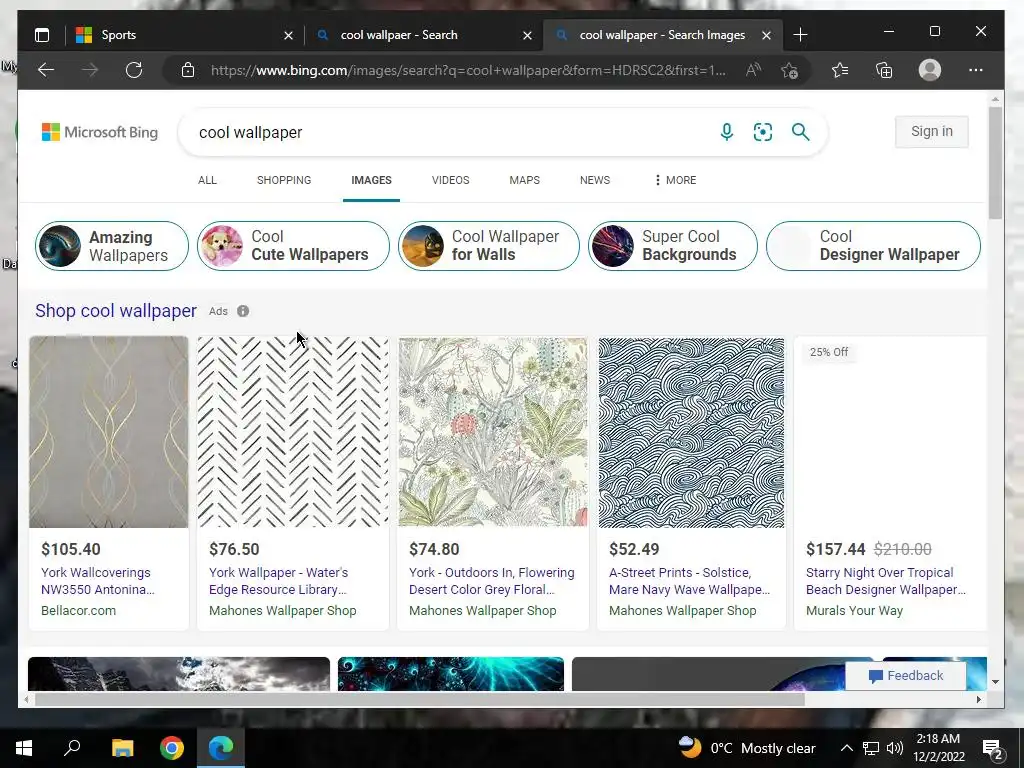
Task: Open the York Wallpaper Water's Edge link
Action: 278,581
